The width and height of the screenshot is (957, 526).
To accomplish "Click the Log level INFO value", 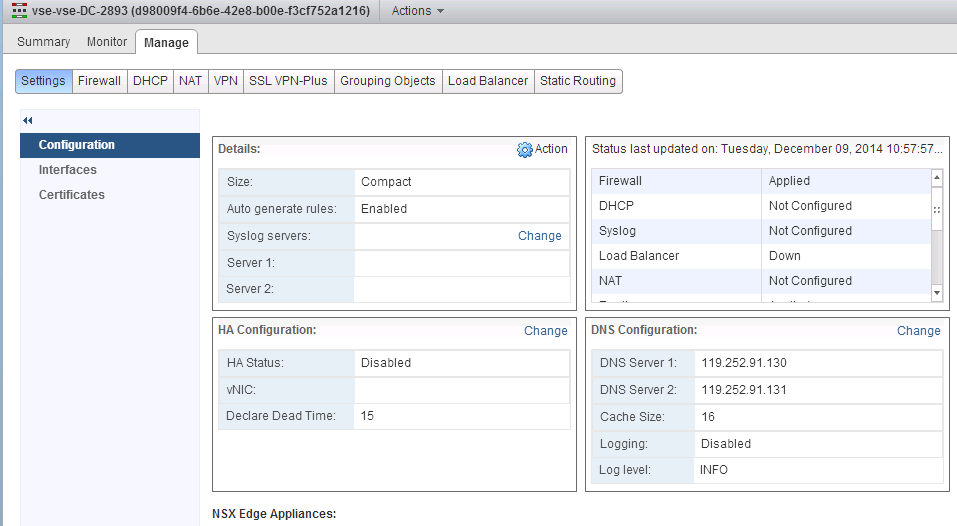I will point(713,470).
